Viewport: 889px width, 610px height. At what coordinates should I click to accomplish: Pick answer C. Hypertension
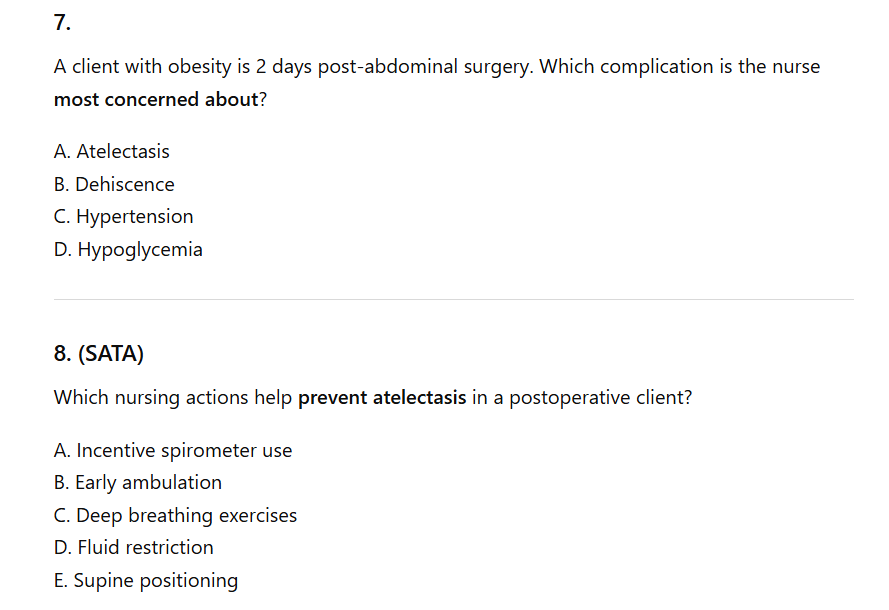pos(124,217)
